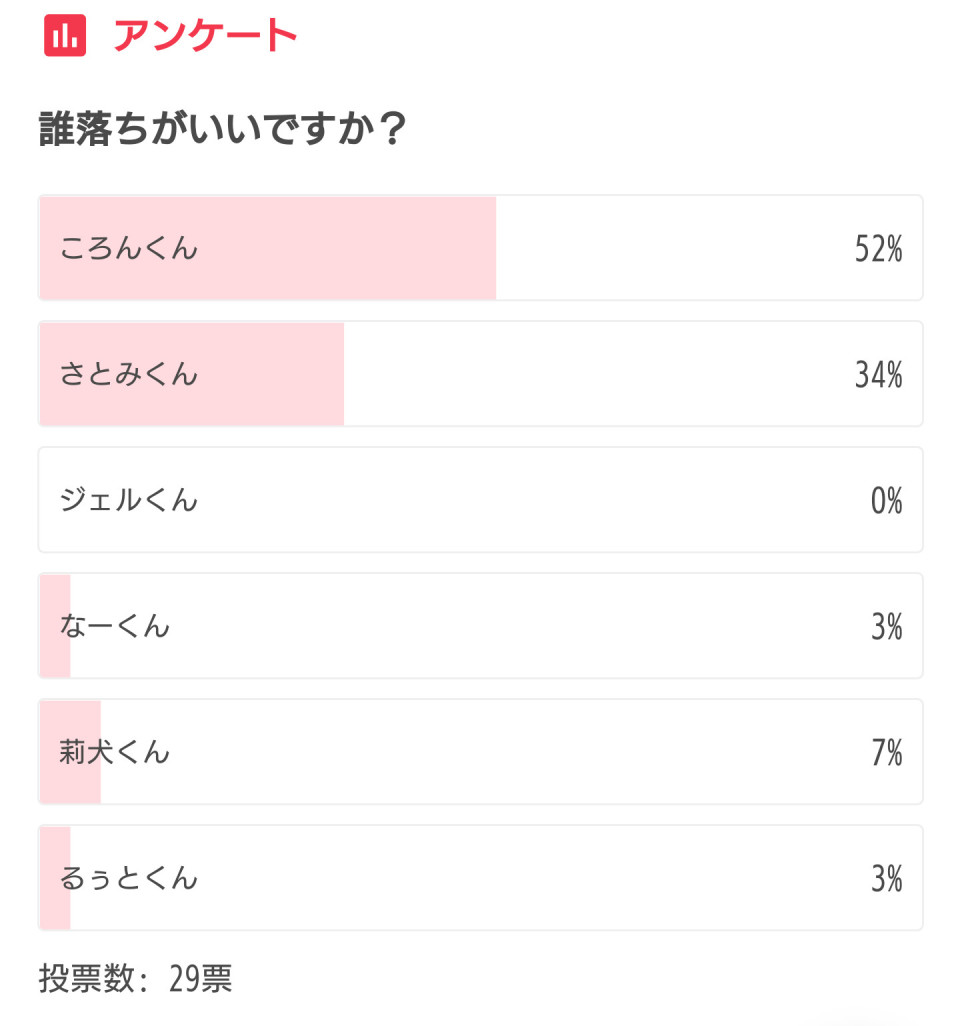Viewport: 960px width, 1026px height.
Task: Click the poll question 誰落ちがいいですか？
Action: point(223,128)
